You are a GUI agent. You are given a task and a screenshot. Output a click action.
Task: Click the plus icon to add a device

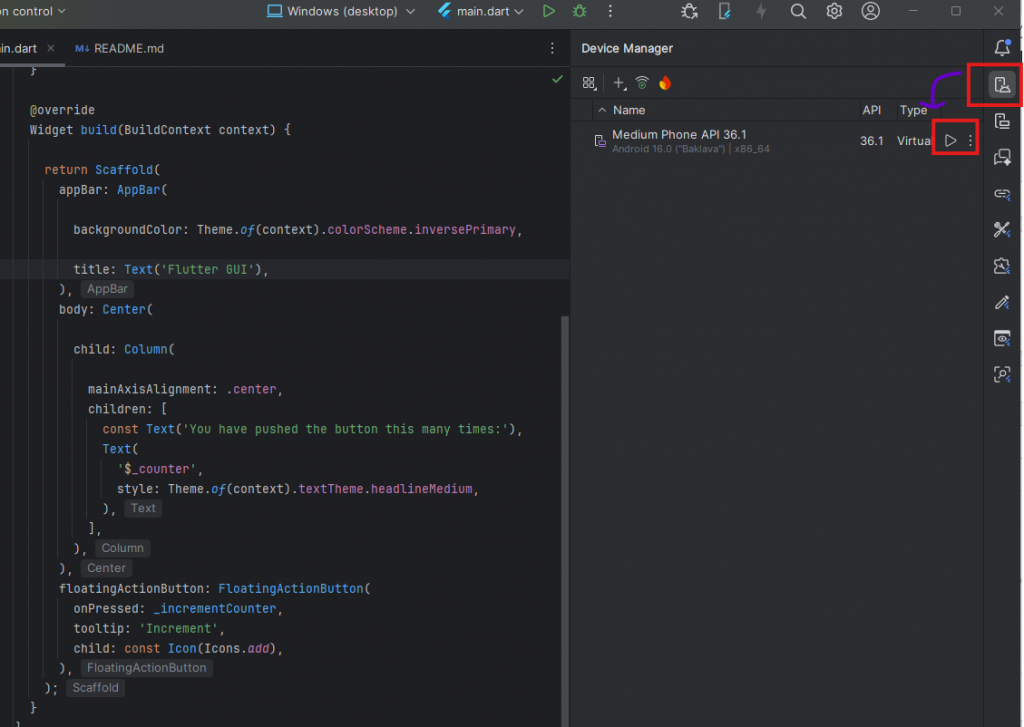619,83
